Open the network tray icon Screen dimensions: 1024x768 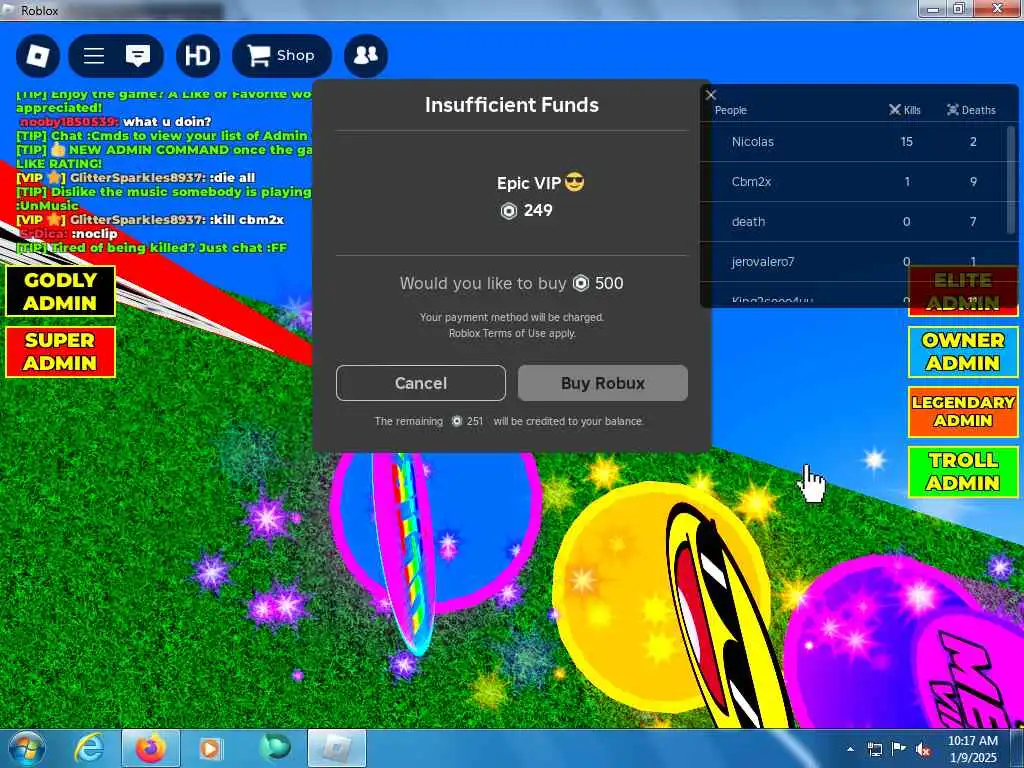(874, 749)
